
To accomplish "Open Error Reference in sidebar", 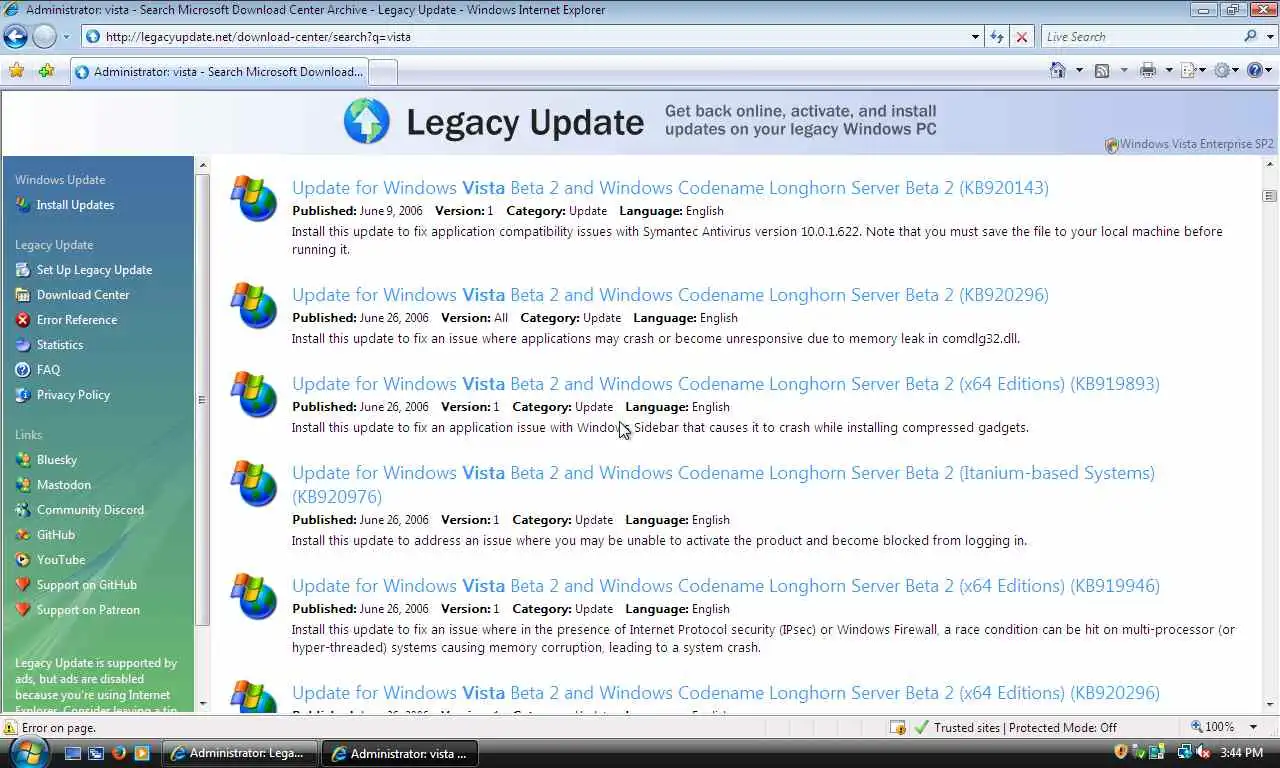I will (77, 320).
